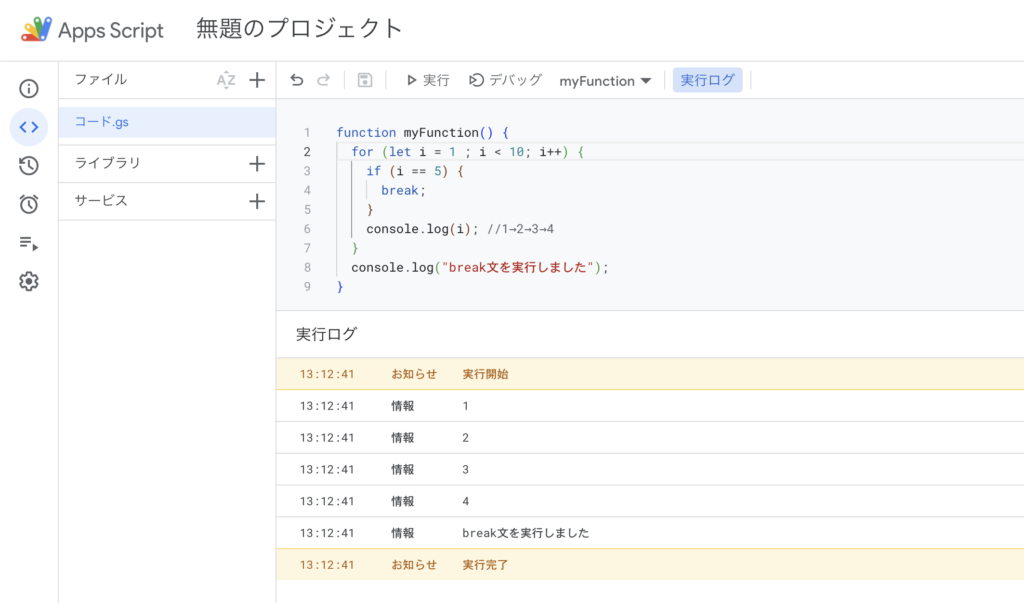Add new file with plus icon
1024x603 pixels.
(257, 80)
